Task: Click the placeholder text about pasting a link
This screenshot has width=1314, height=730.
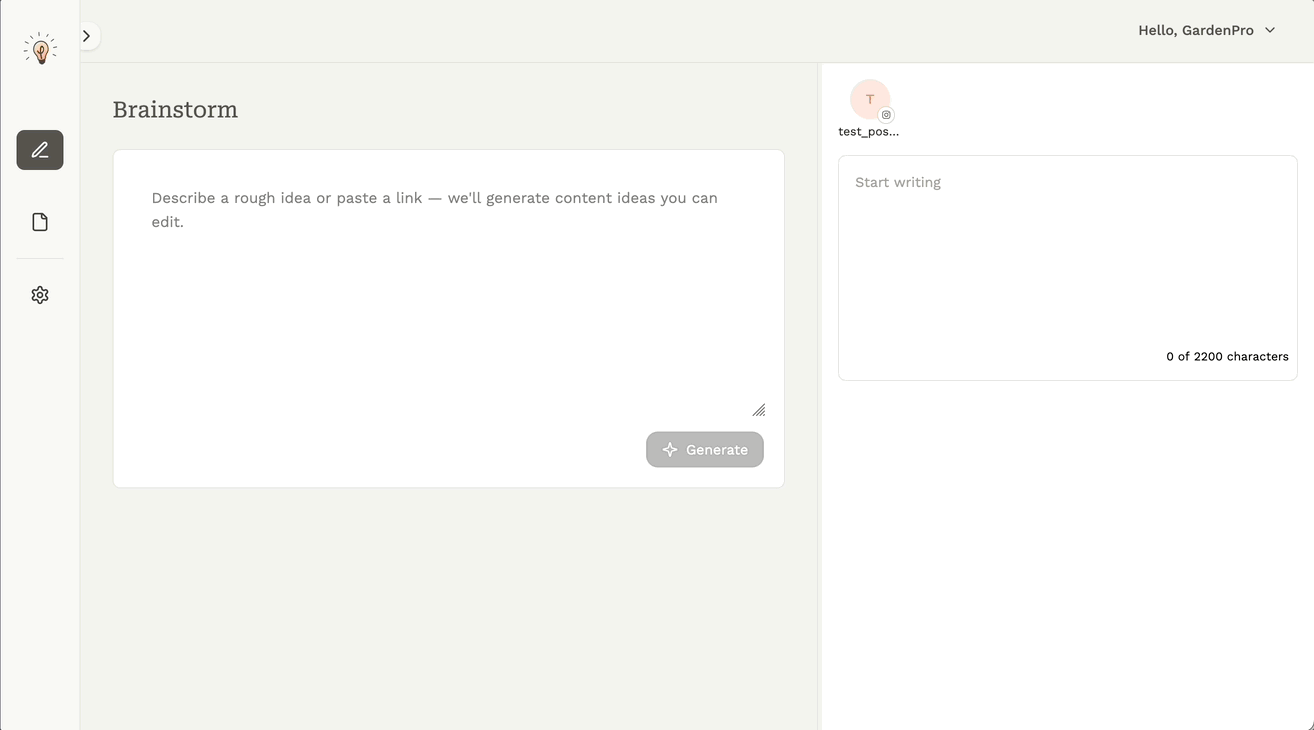Action: click(434, 198)
